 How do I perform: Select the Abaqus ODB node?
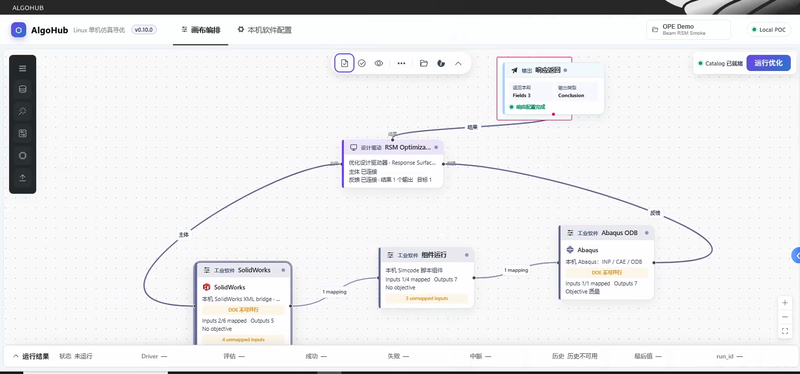(x=607, y=263)
